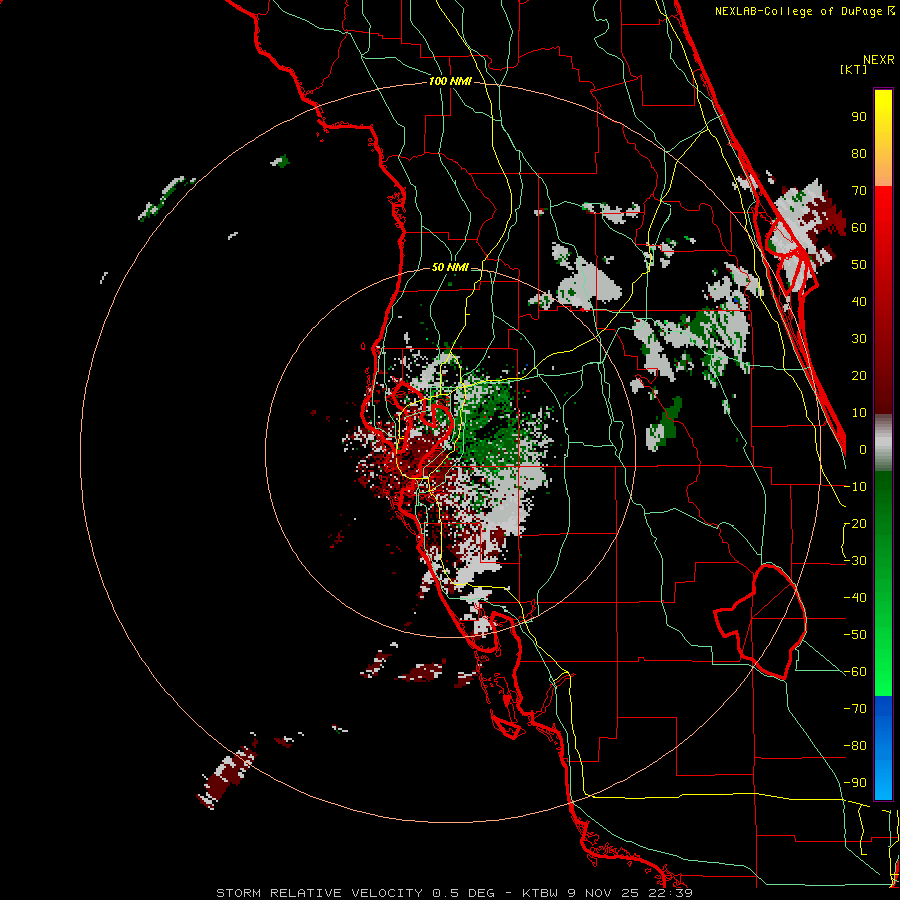Click the -90 value on the velocity scale

tap(855, 783)
